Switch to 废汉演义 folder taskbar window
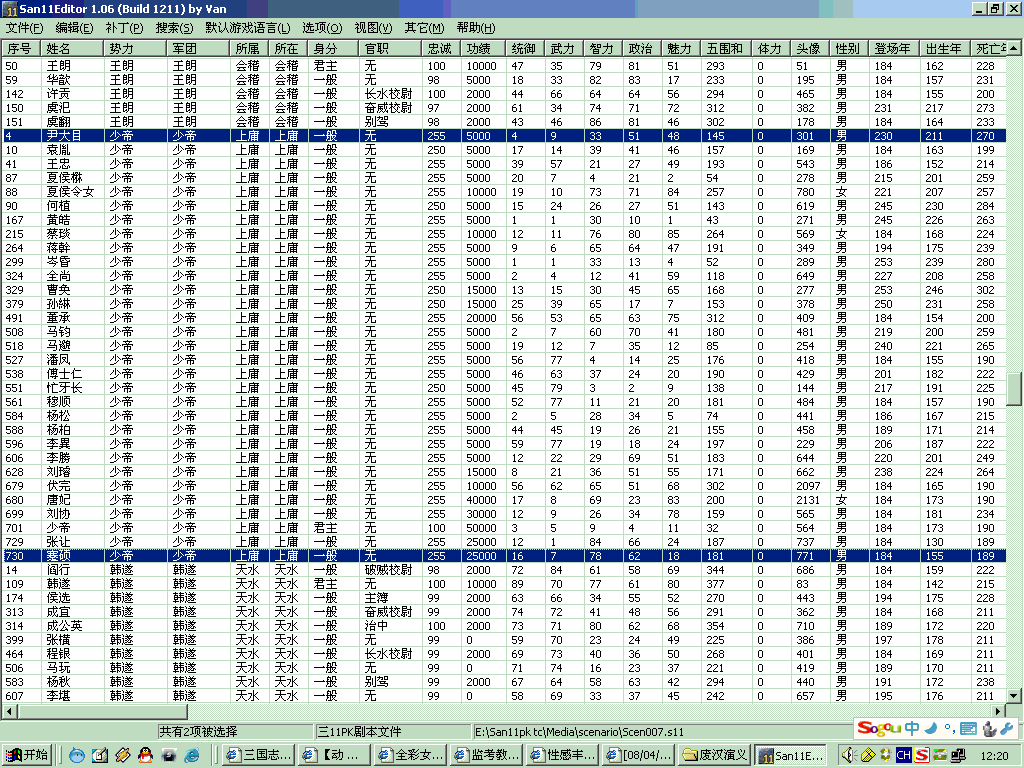1024x768 pixels. click(714, 755)
